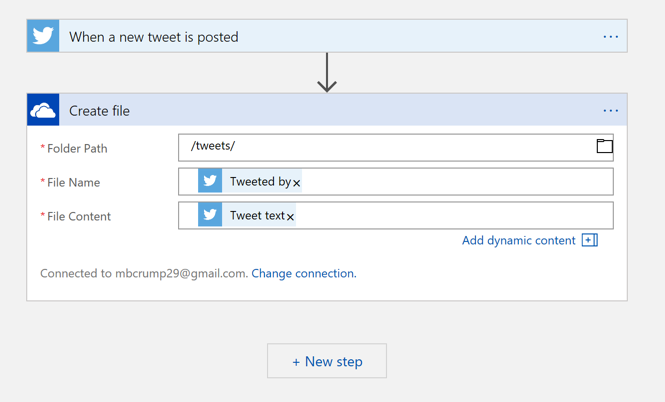Click Twitter icon in File Content token
The height and width of the screenshot is (402, 665).
tap(210, 215)
